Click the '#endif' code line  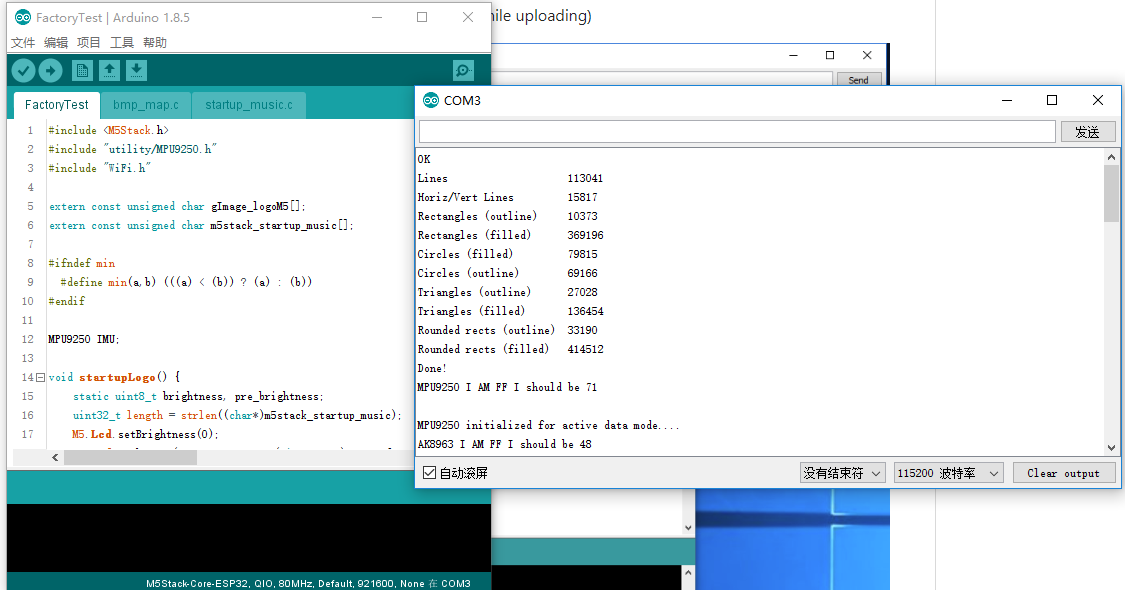67,301
